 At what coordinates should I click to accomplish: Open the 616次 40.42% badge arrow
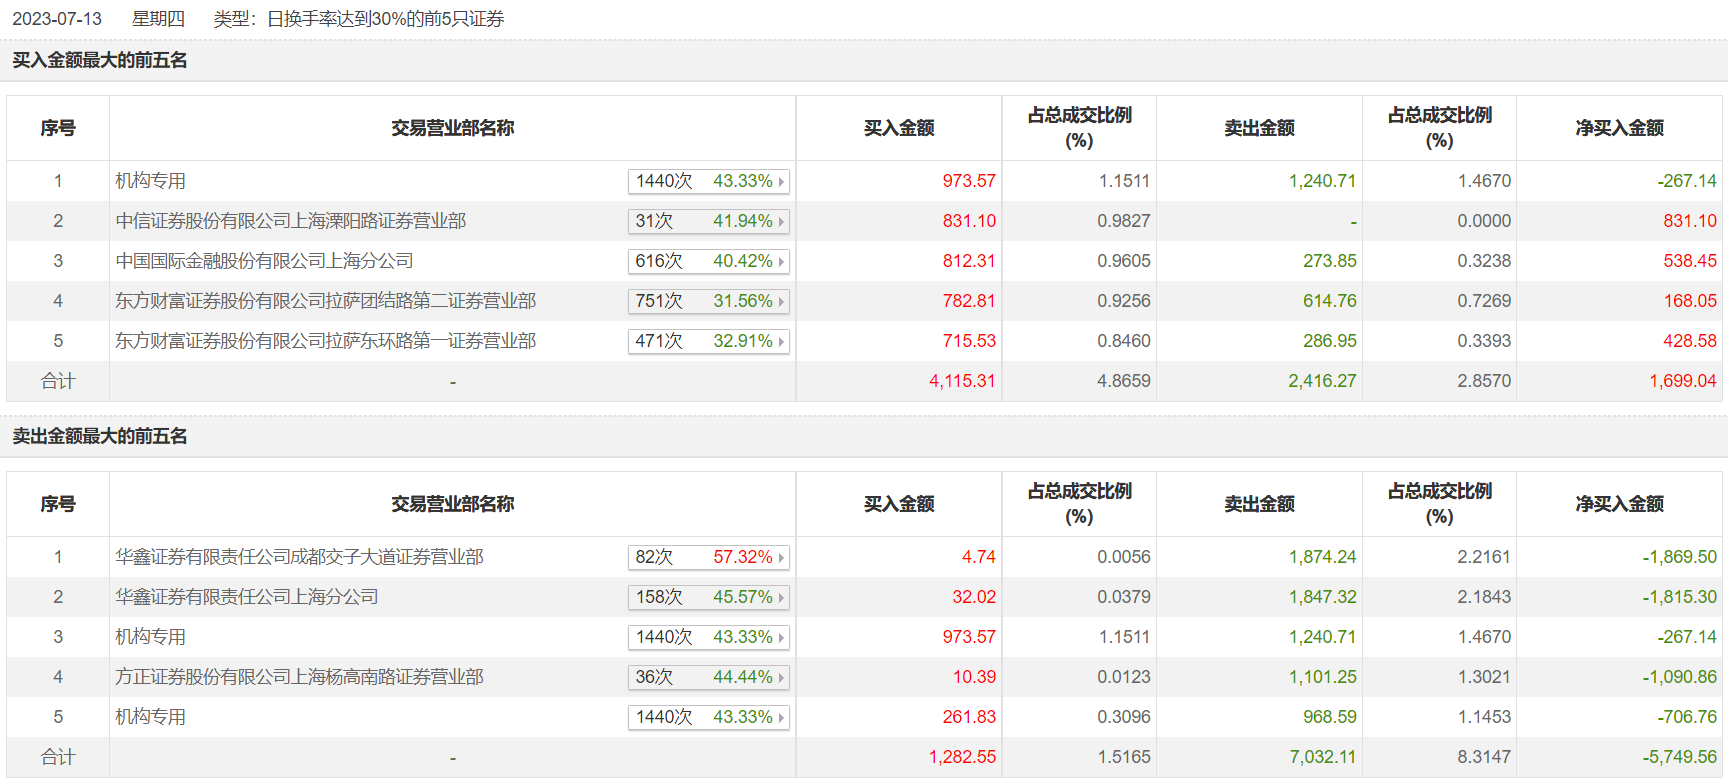click(x=781, y=262)
